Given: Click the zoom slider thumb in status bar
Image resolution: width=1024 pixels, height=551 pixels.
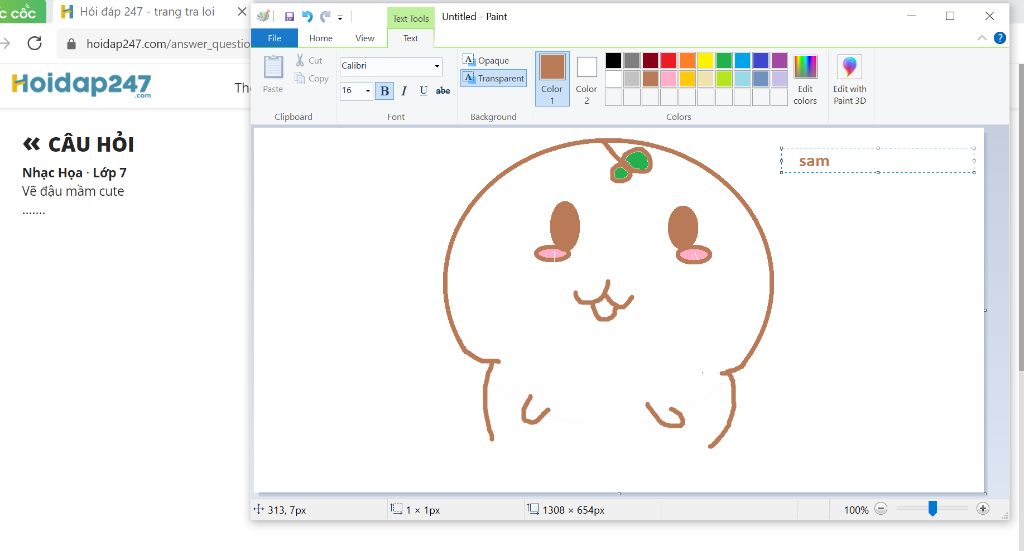Looking at the screenshot, I should click(933, 509).
